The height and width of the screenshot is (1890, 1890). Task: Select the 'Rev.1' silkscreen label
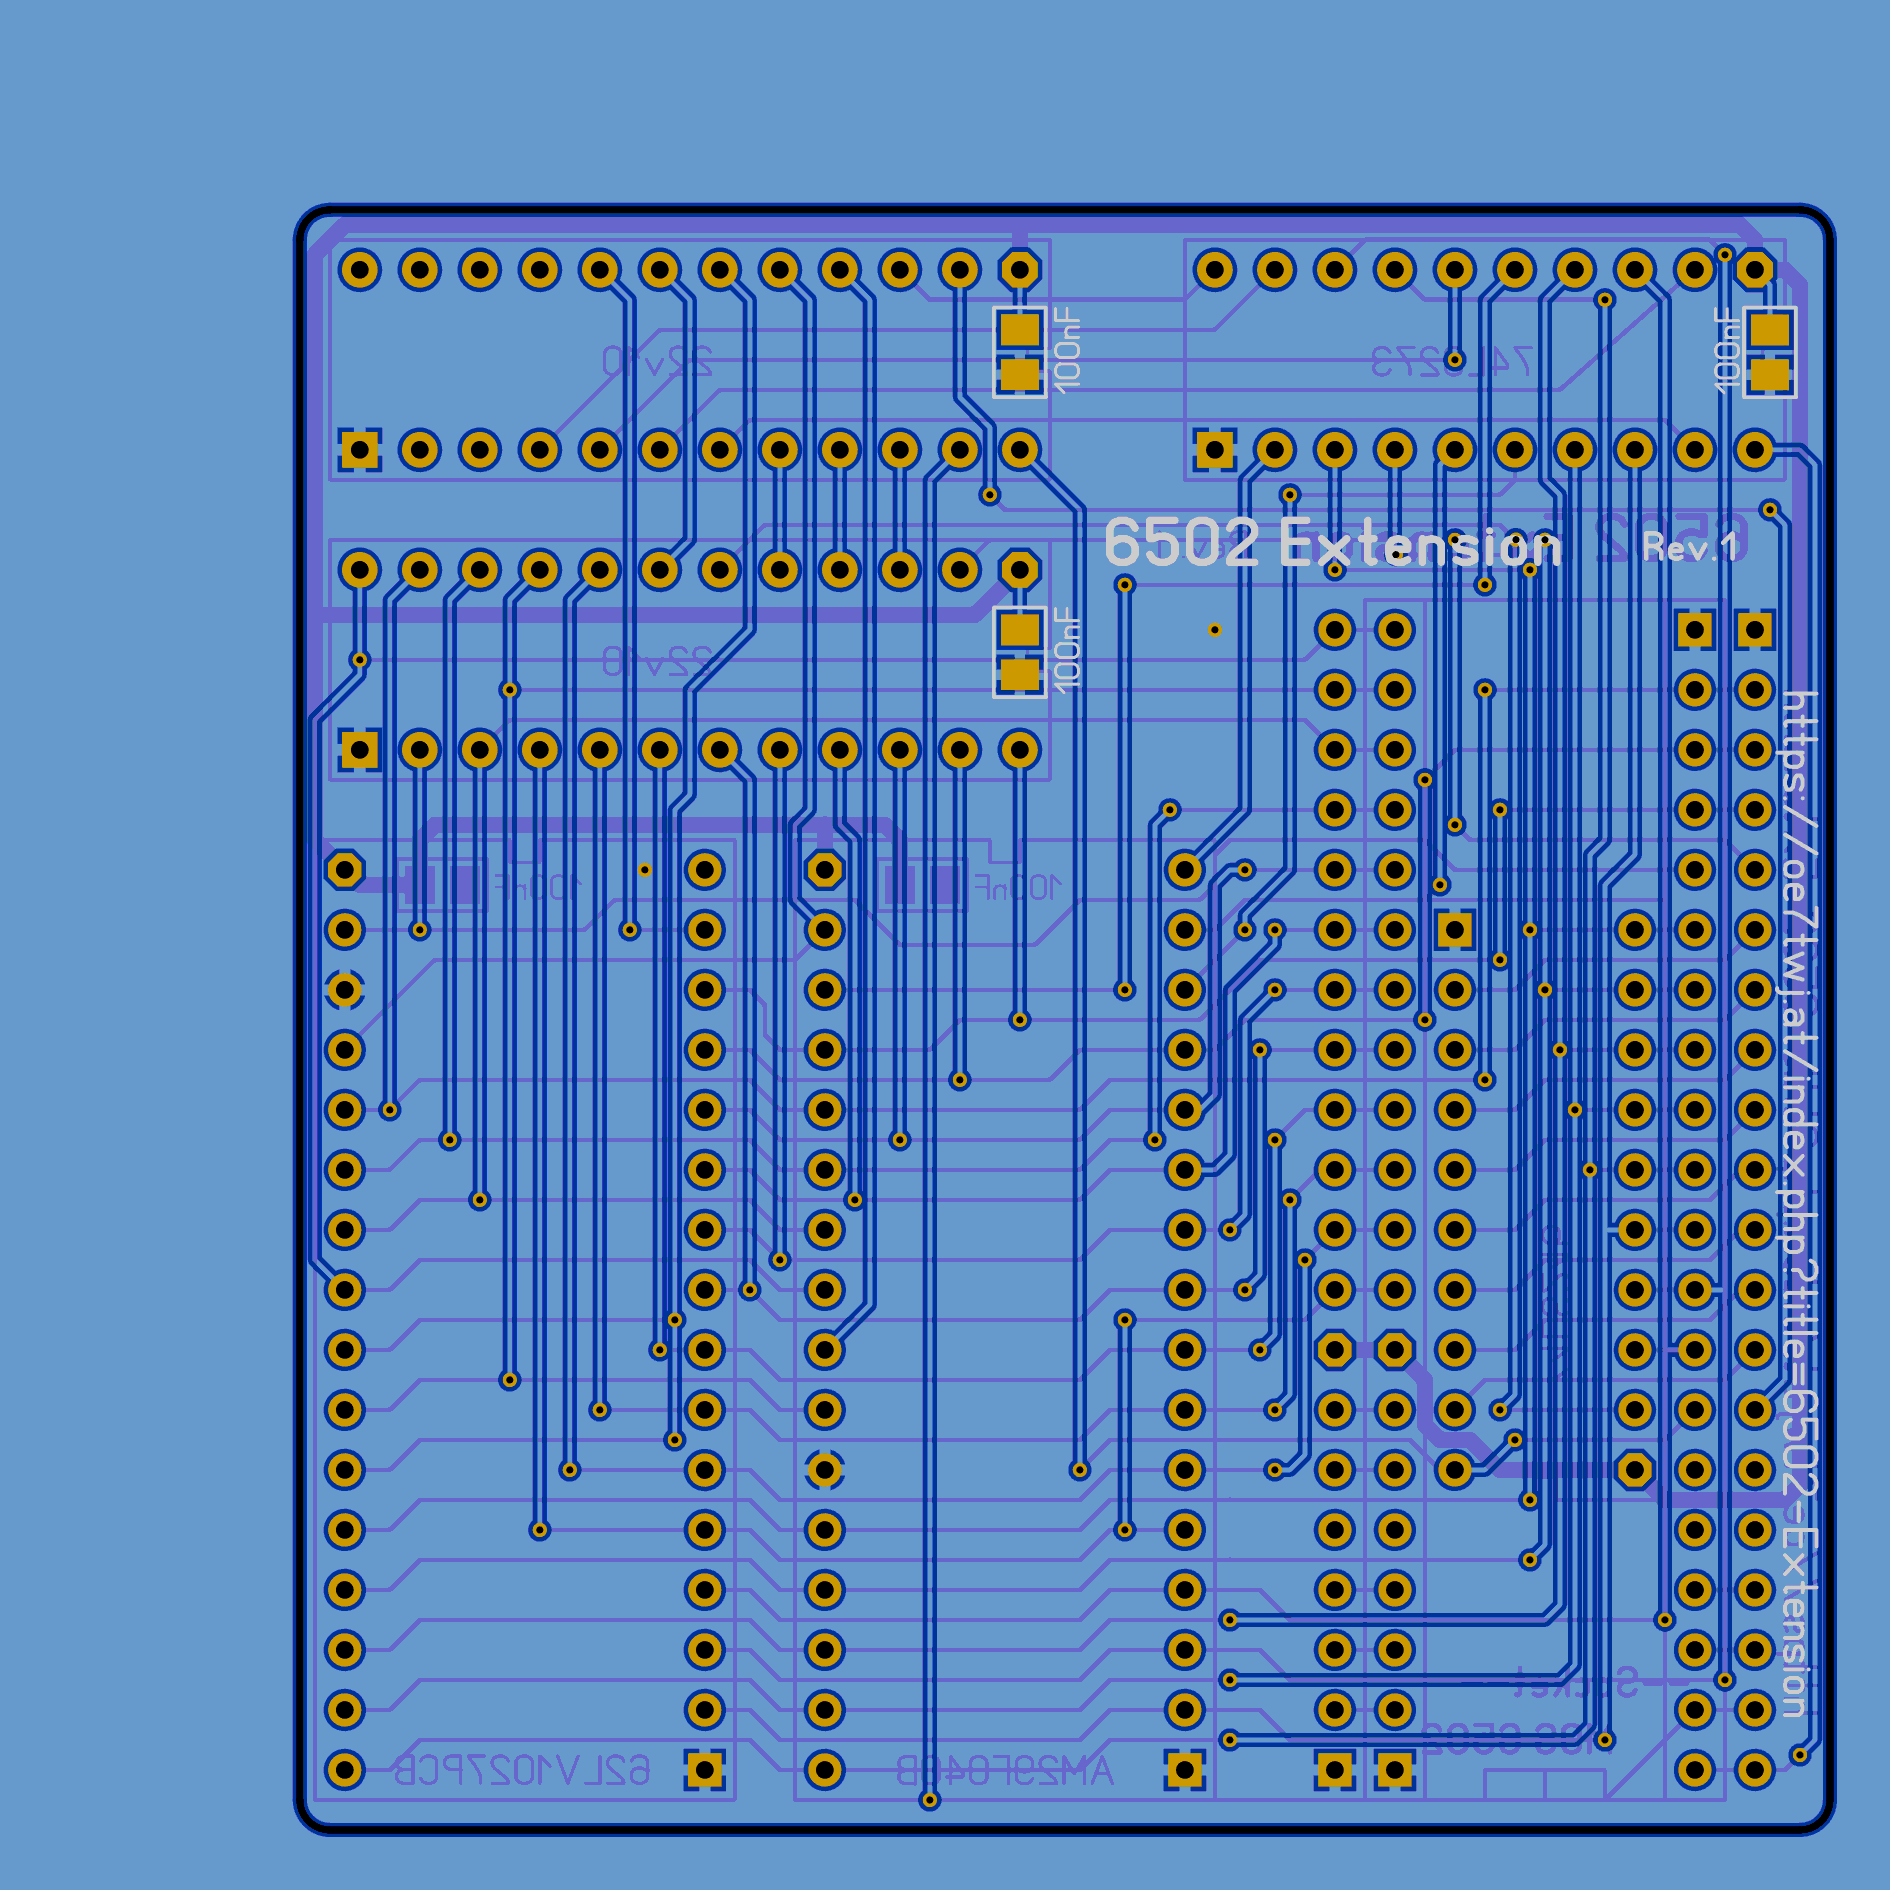click(x=1689, y=547)
